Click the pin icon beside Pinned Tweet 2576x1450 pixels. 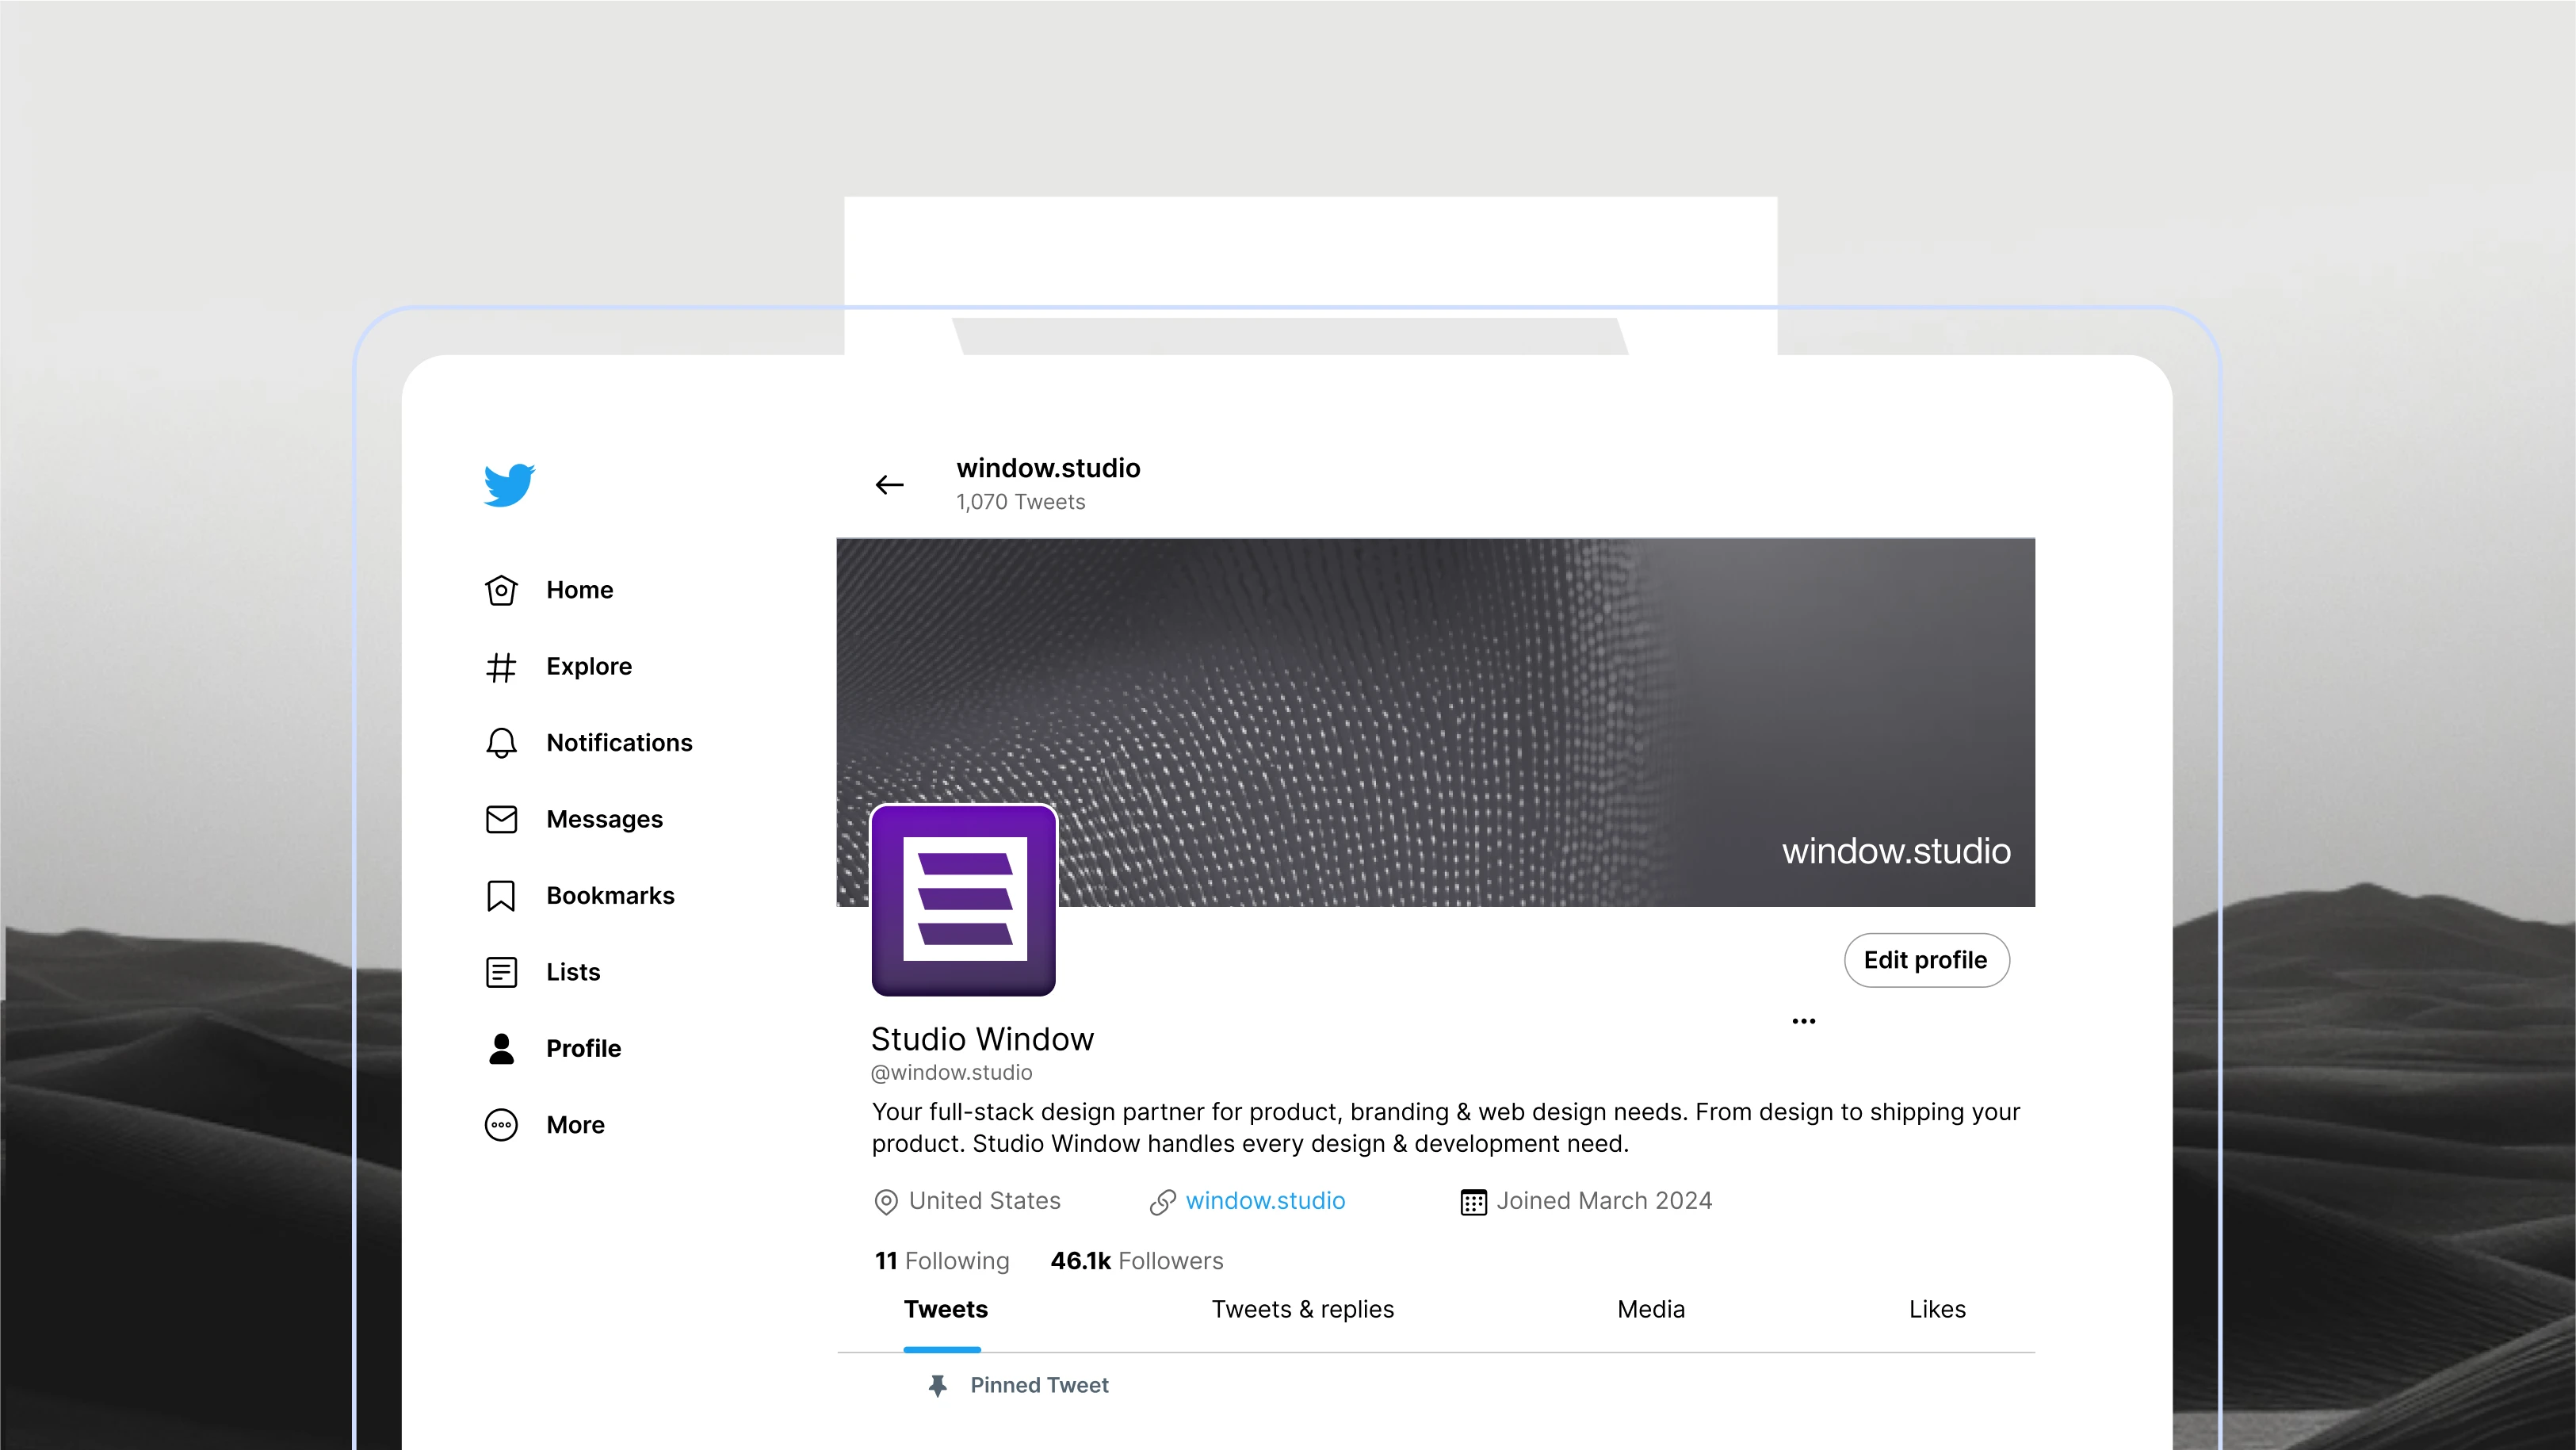[937, 1385]
